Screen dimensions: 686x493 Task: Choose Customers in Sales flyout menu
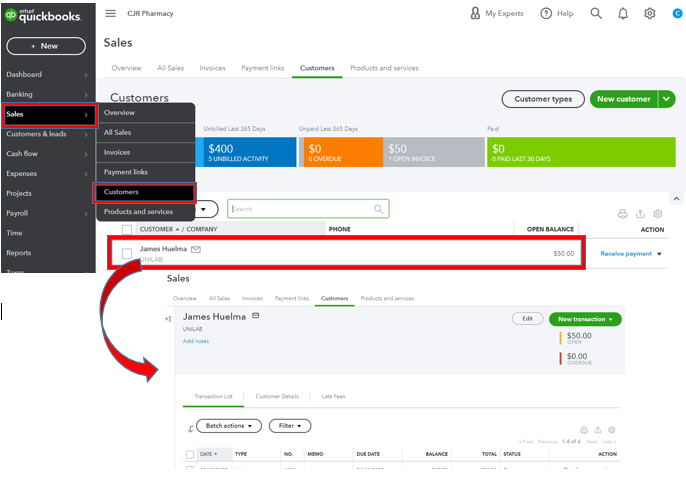[145, 192]
